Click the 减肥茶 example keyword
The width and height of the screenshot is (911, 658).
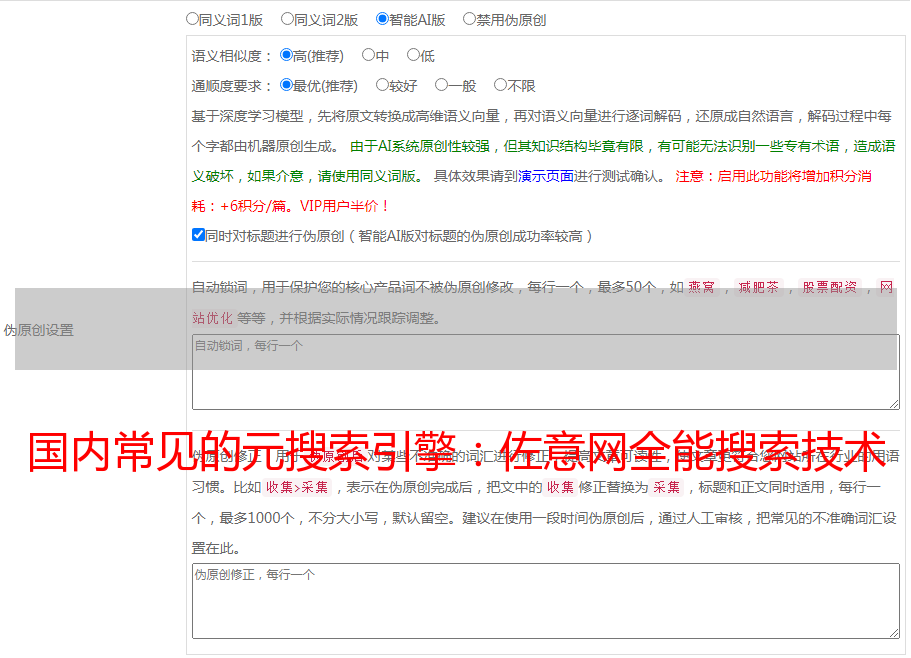(758, 287)
